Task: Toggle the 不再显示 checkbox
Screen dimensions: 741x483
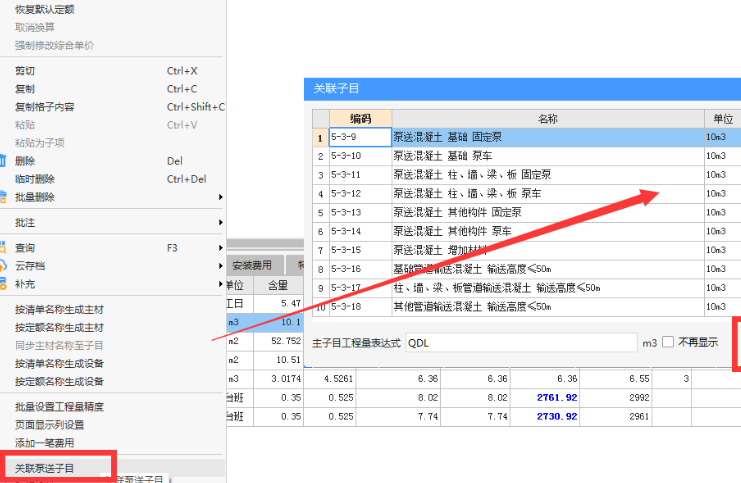Action: click(667, 342)
